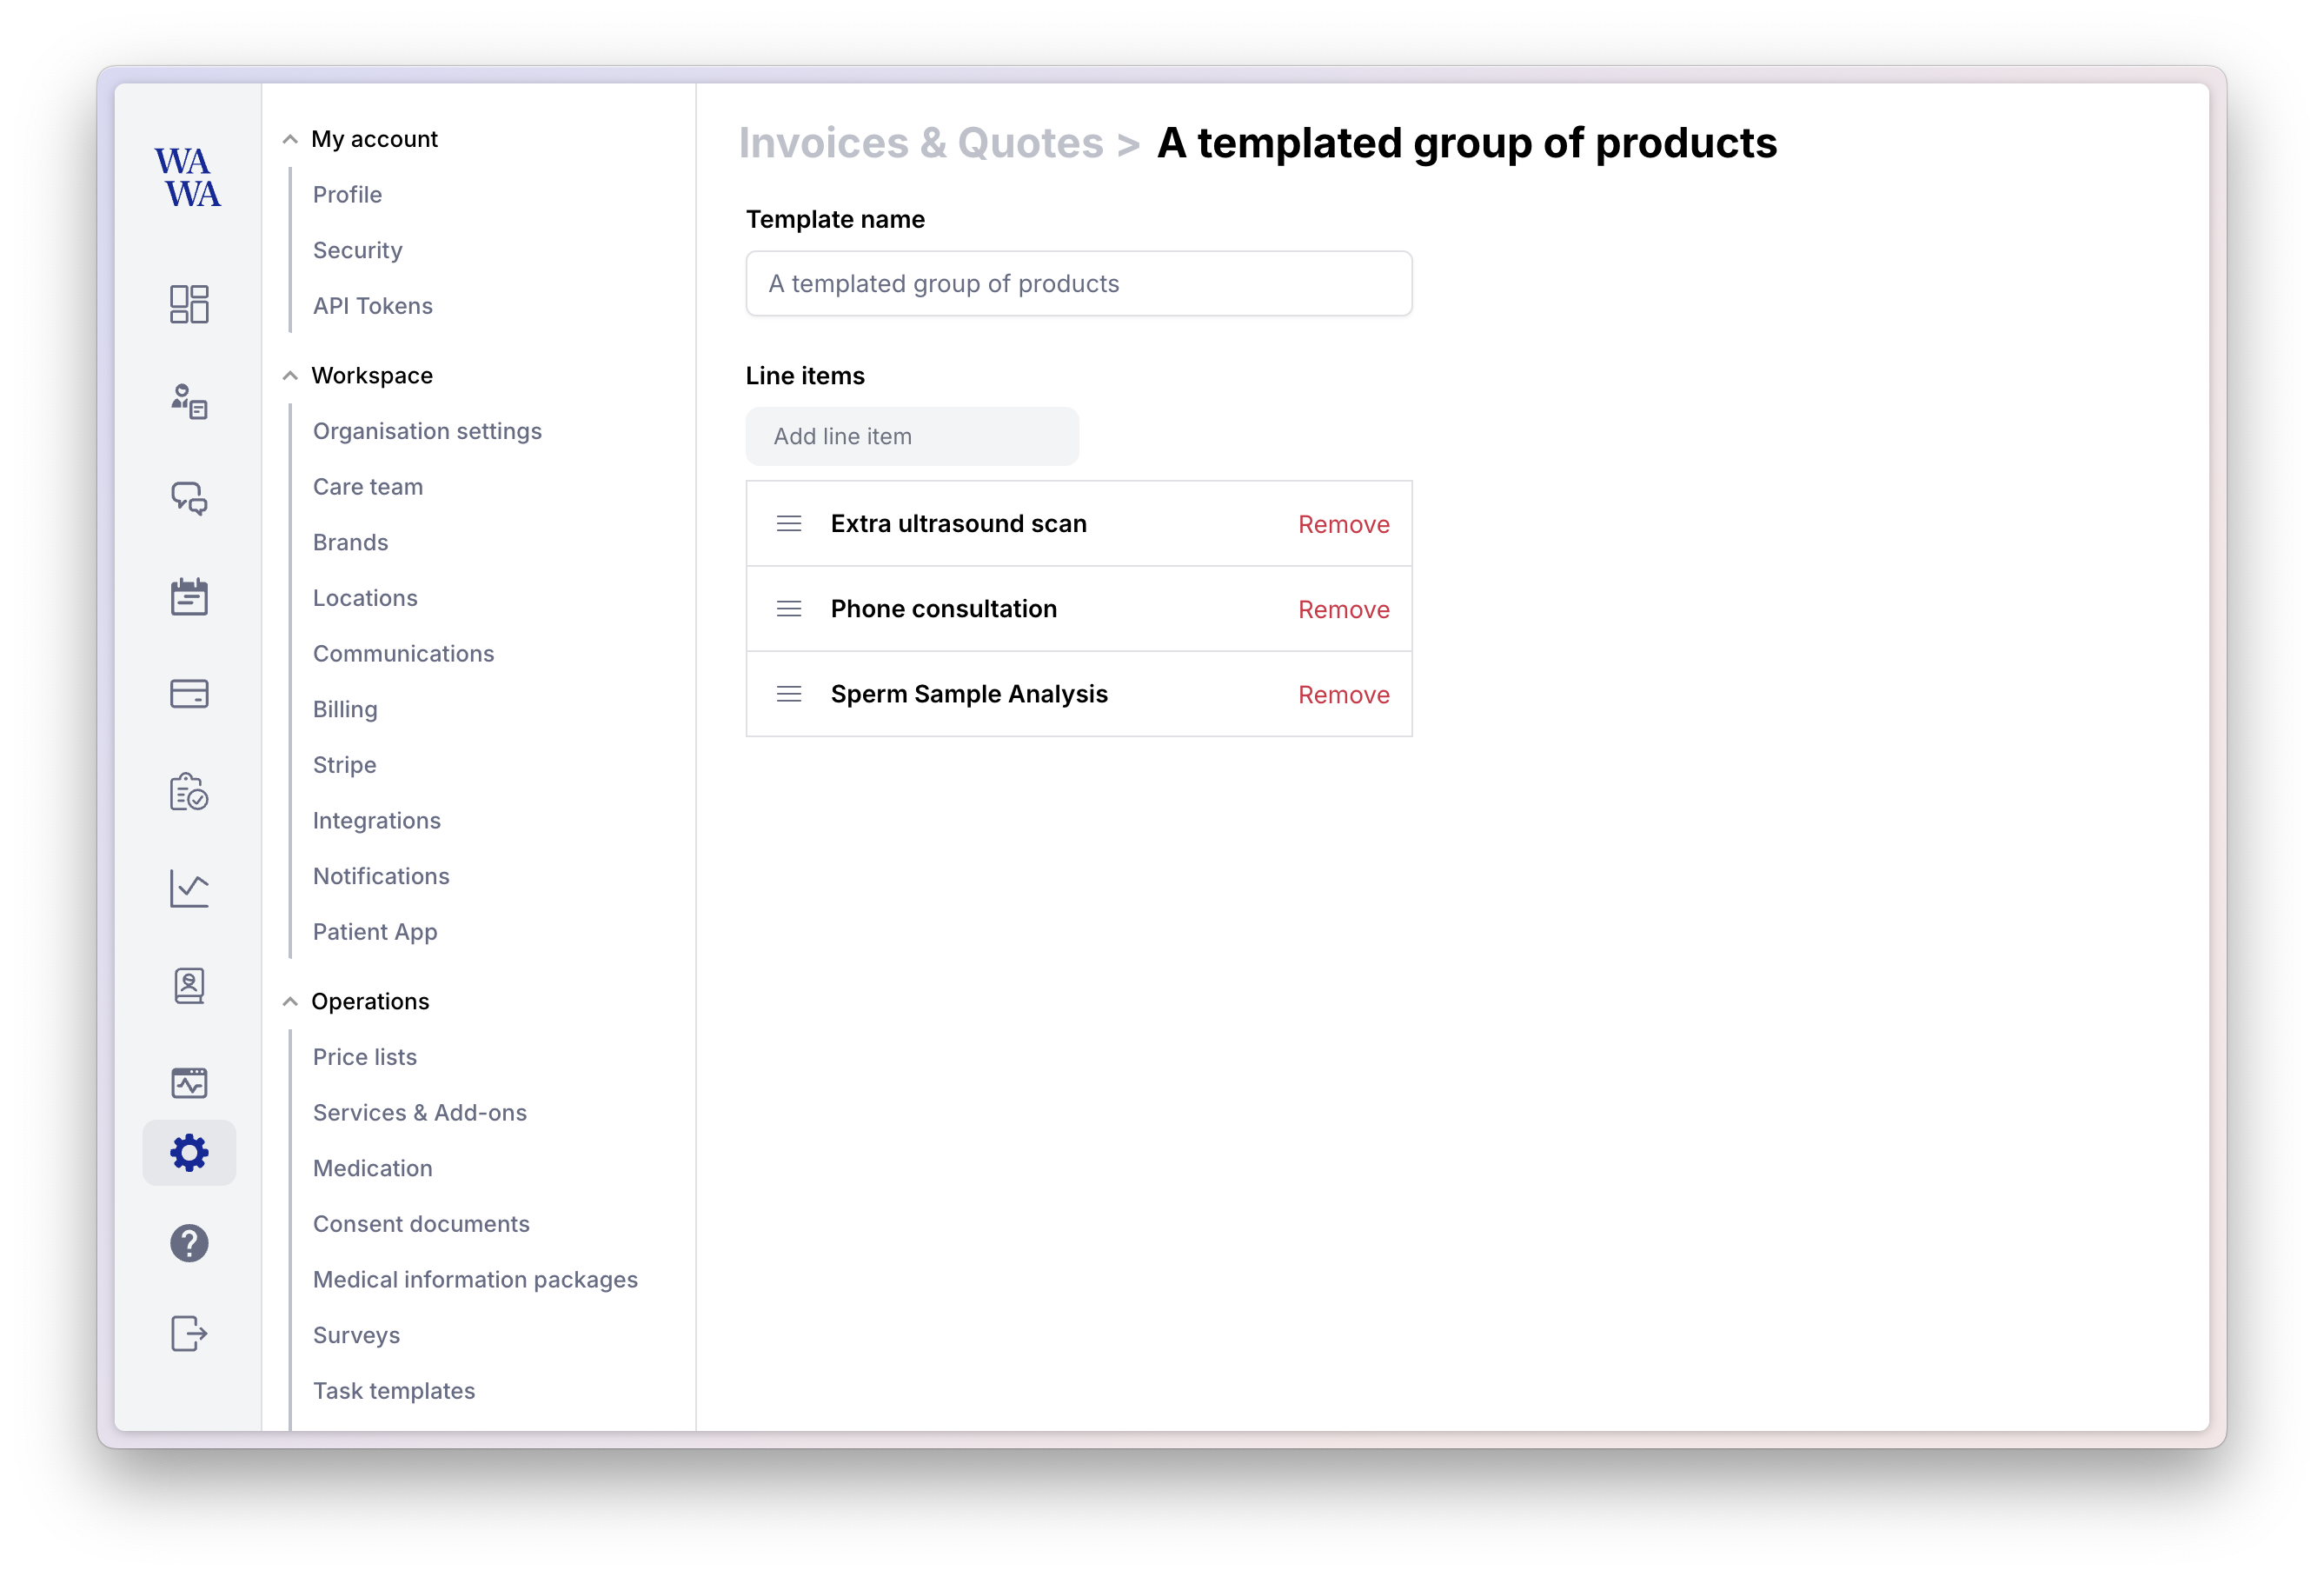Open the analytics charts view
The image size is (2324, 1577).
189,887
